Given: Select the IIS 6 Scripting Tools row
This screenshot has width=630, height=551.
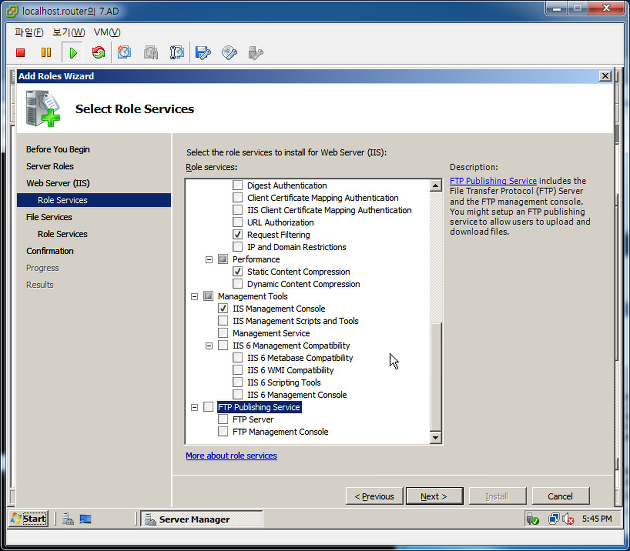Looking at the screenshot, I should (284, 382).
